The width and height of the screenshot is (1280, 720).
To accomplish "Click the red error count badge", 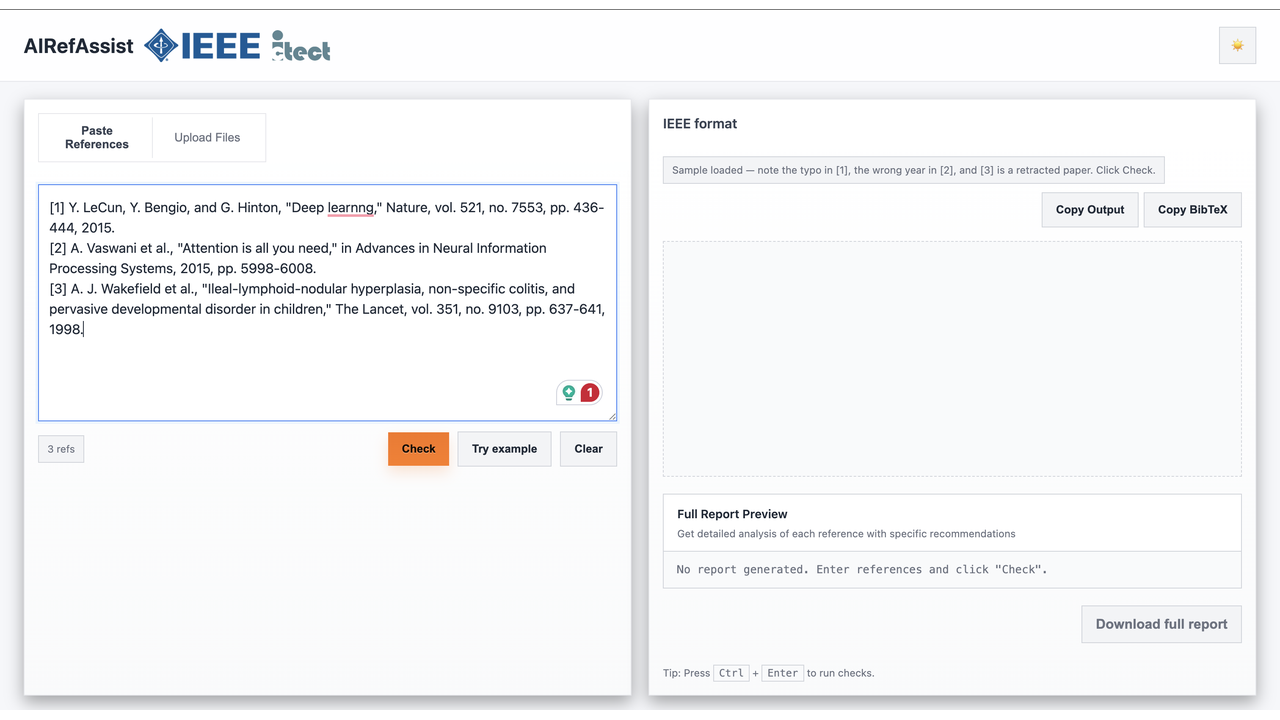I will coord(590,393).
